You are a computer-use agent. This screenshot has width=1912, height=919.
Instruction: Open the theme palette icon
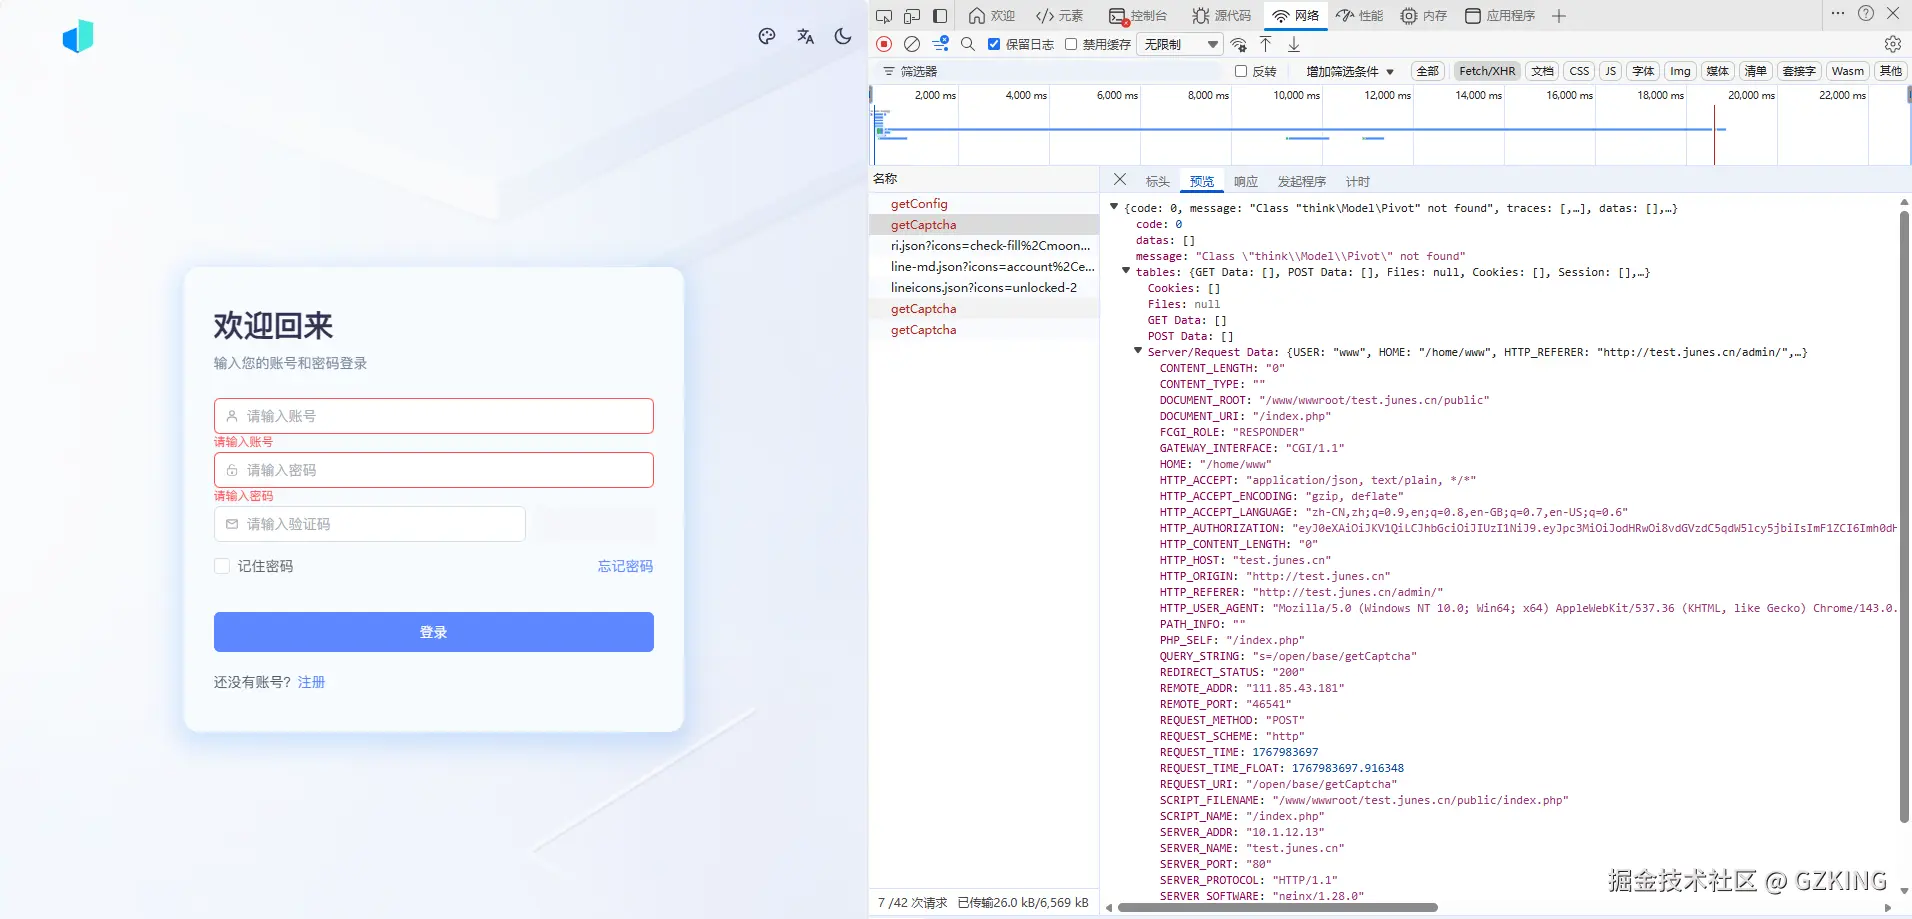click(x=767, y=37)
